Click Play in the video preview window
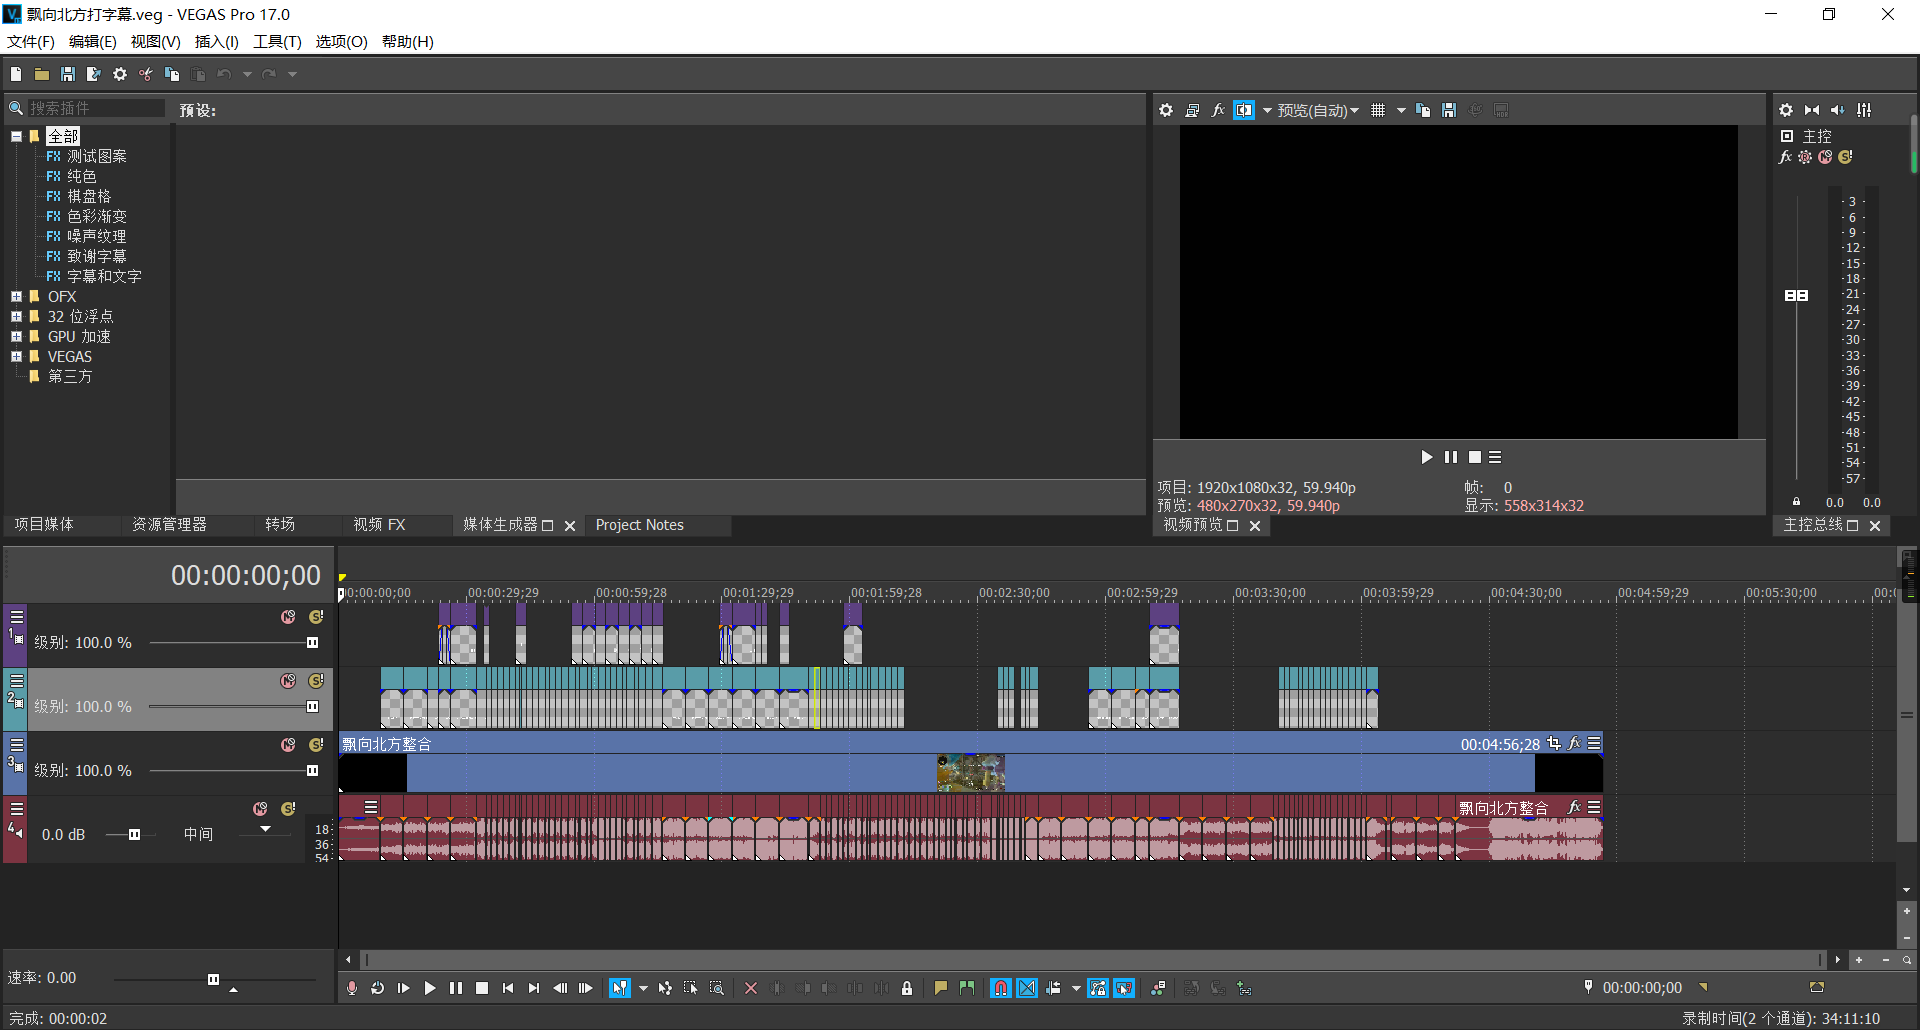This screenshot has height=1030, width=1920. pyautogui.click(x=1427, y=457)
